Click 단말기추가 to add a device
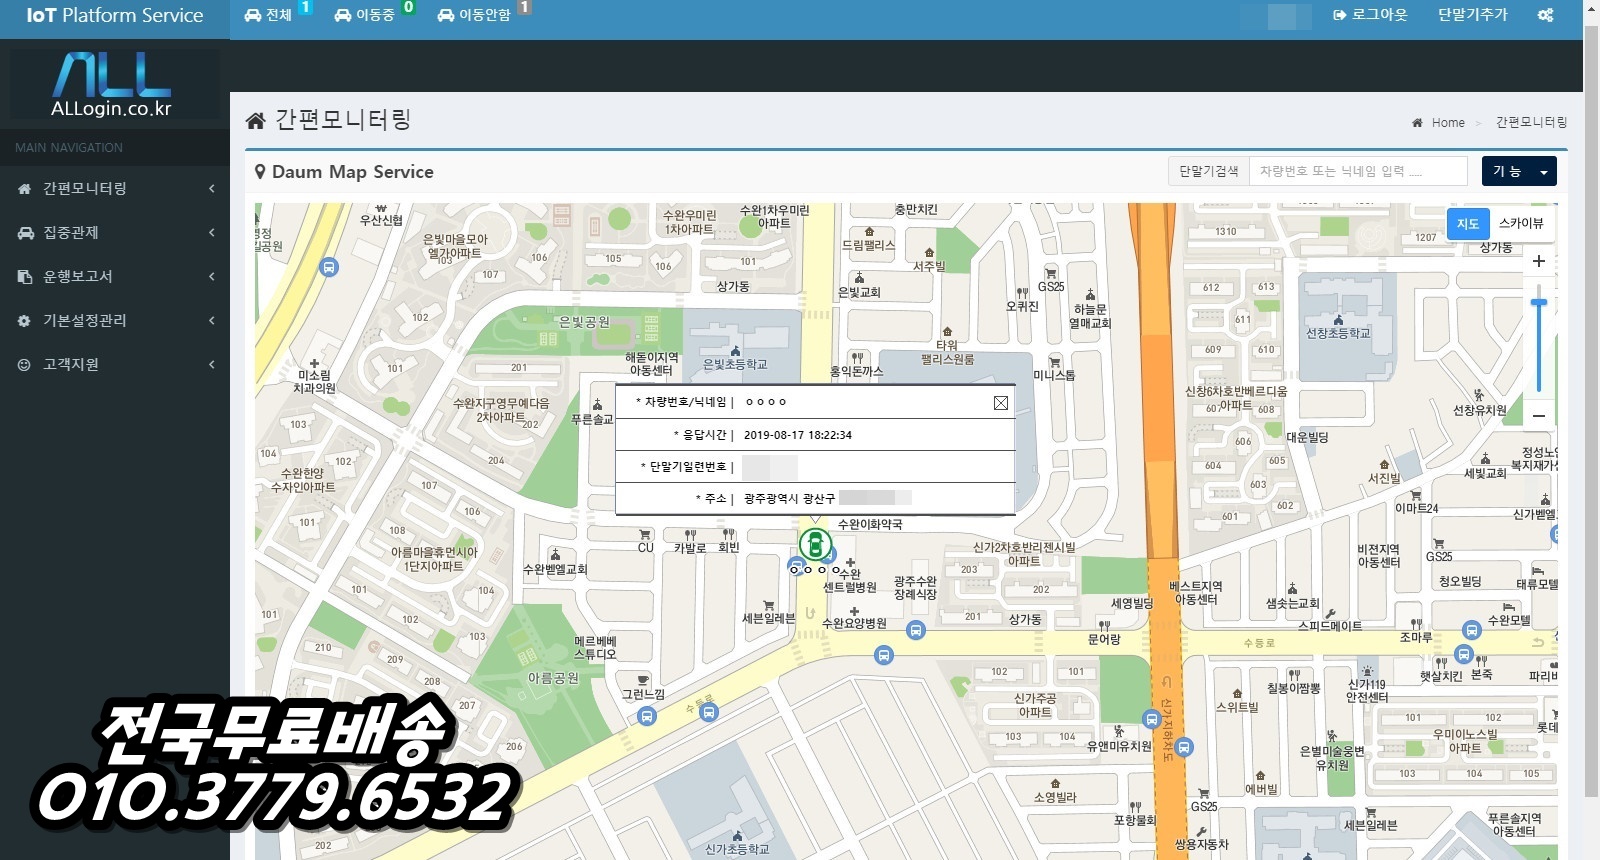This screenshot has height=860, width=1600. [1472, 15]
